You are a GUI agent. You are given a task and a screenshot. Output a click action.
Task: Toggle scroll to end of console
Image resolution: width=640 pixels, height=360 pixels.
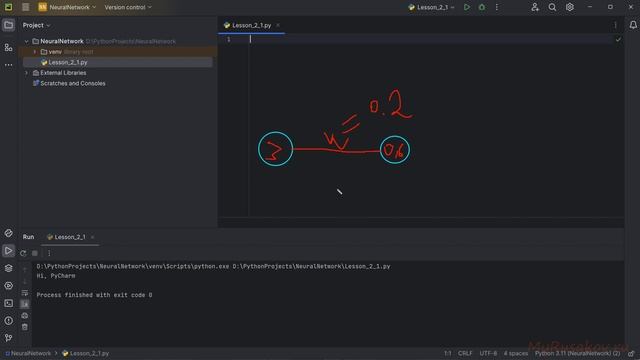click(x=24, y=304)
